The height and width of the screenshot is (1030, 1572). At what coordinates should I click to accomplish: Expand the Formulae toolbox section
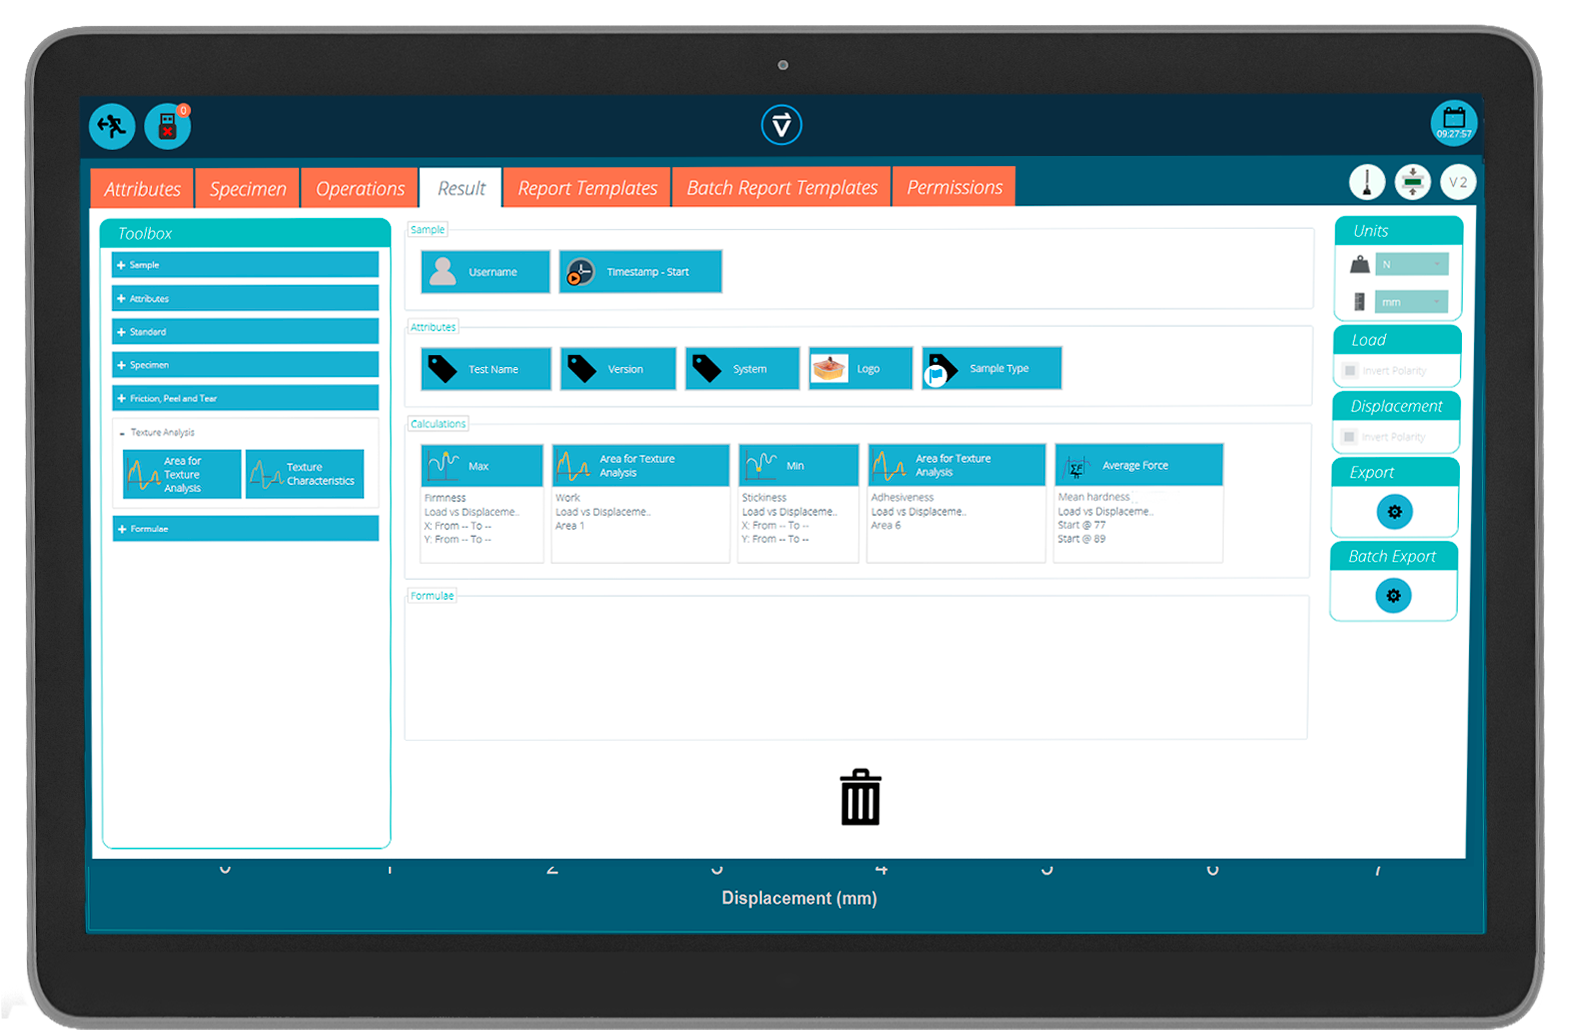(245, 528)
